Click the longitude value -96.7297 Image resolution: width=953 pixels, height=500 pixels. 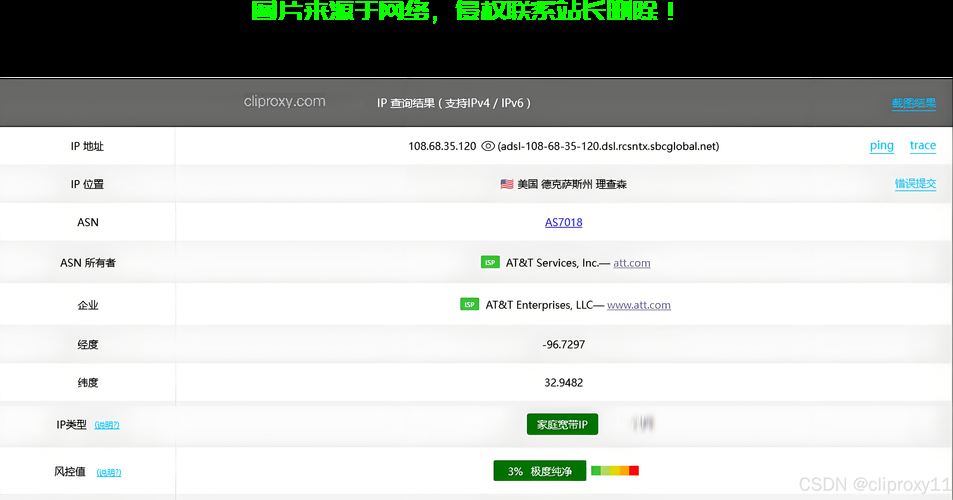563,344
